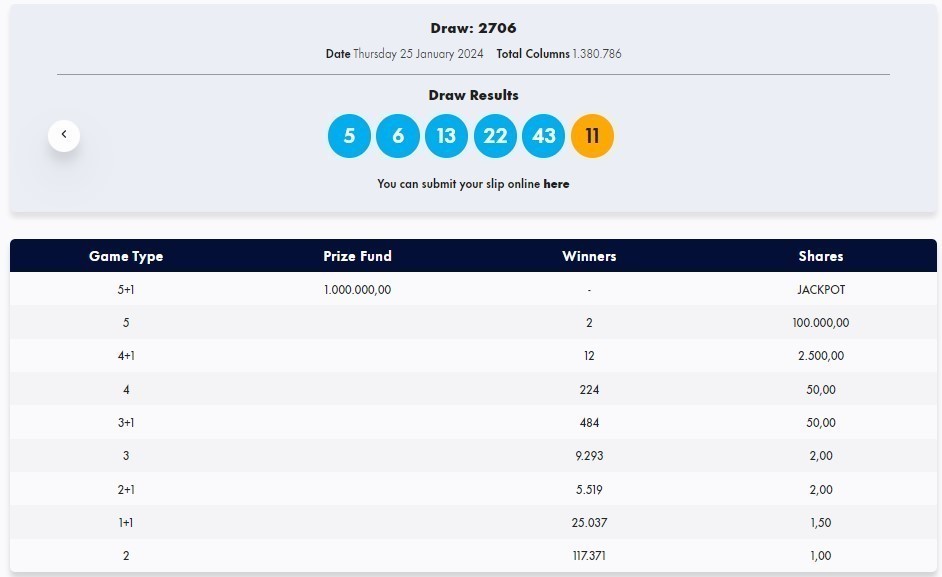Click the JACKPOT shares cell
Image resolution: width=942 pixels, height=577 pixels.
pyautogui.click(x=820, y=290)
